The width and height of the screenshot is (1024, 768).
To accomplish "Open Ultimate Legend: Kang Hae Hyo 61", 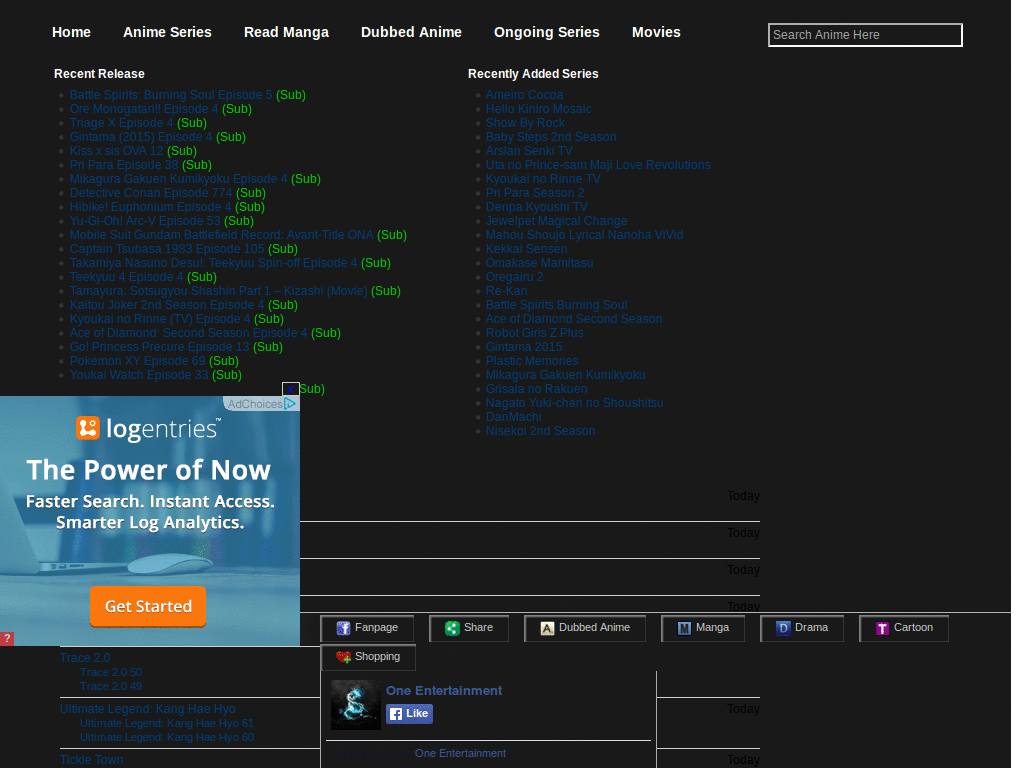I will coord(167,724).
